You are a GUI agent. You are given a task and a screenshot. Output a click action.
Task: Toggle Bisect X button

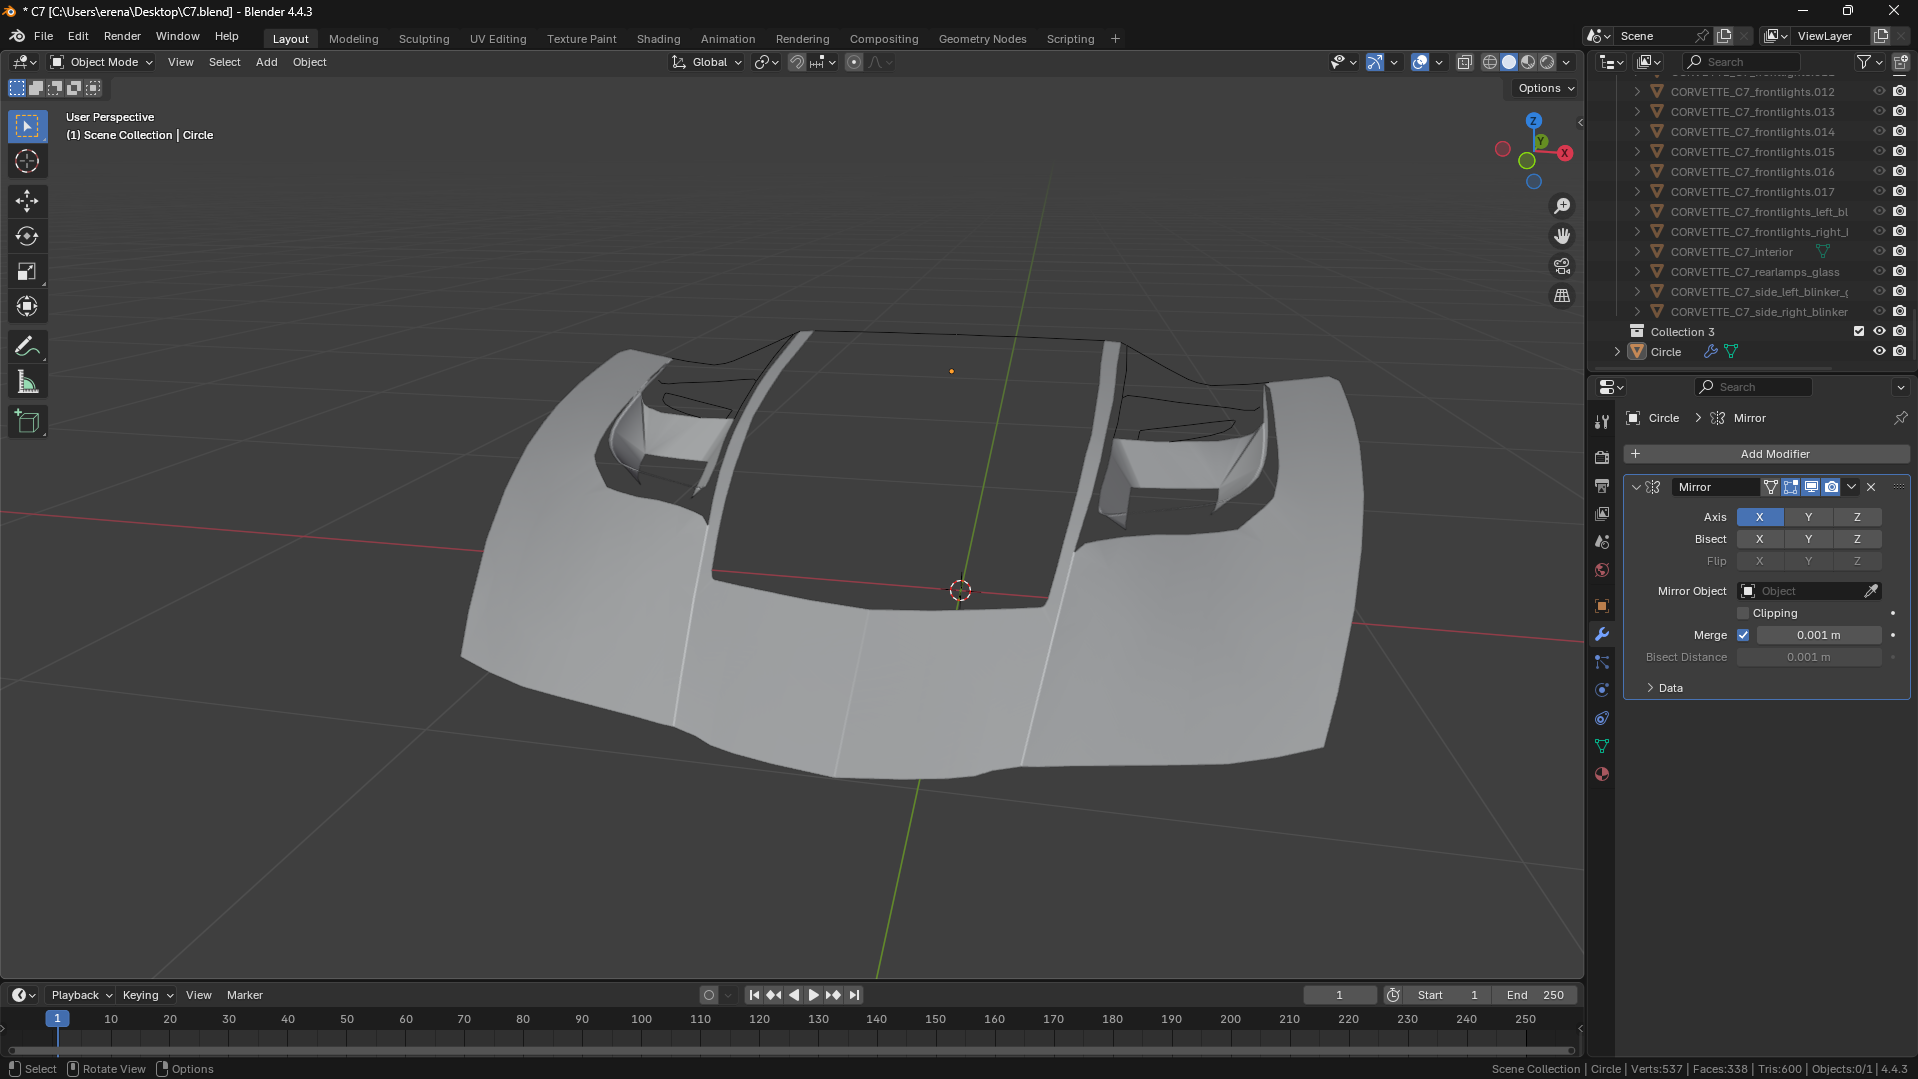pos(1759,539)
